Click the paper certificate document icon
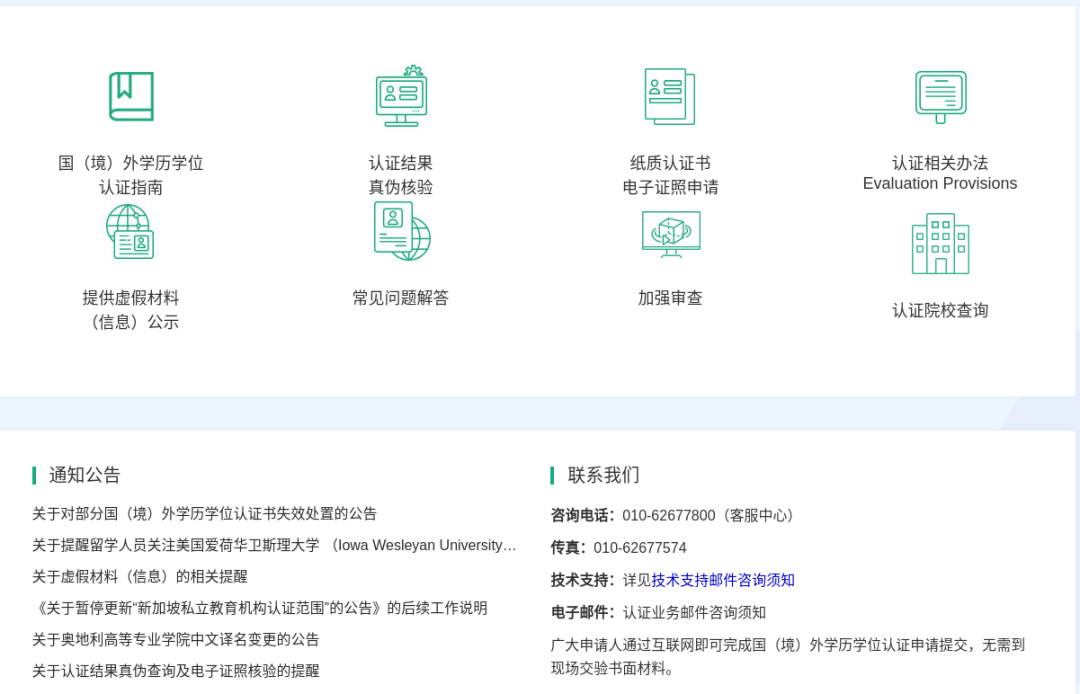Image resolution: width=1080 pixels, height=694 pixels. [x=670, y=97]
